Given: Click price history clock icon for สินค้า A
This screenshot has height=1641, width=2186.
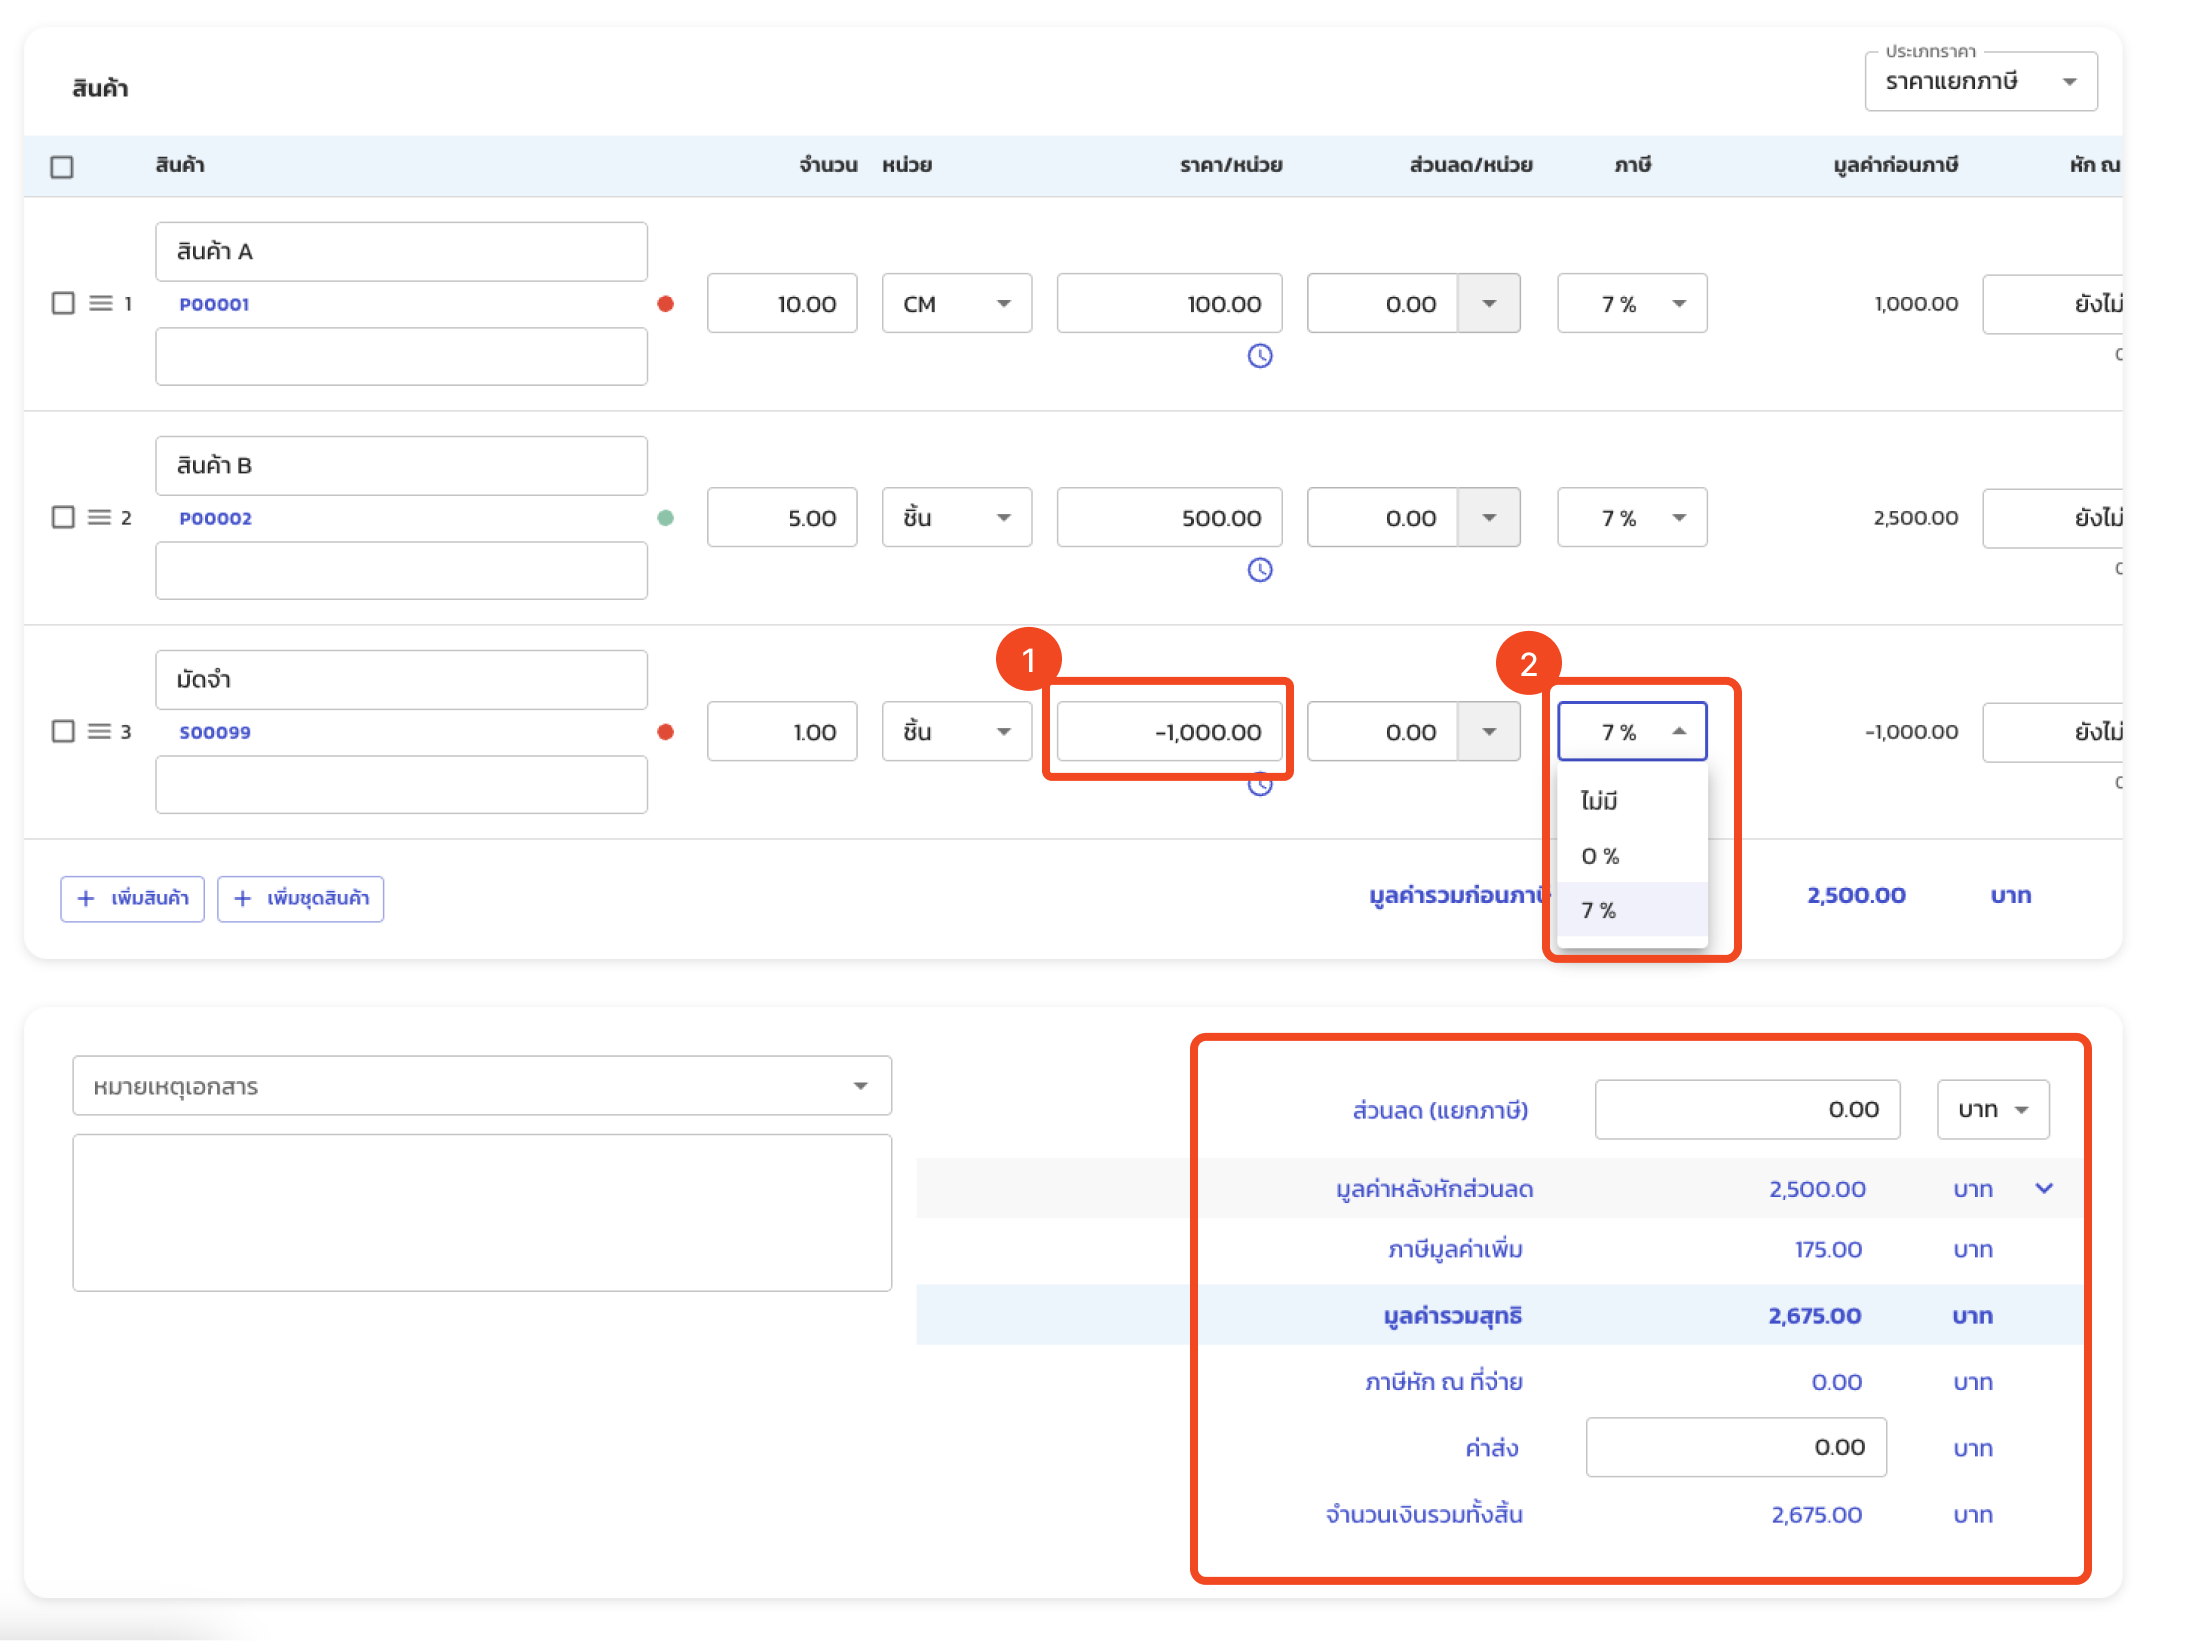Looking at the screenshot, I should pos(1259,356).
